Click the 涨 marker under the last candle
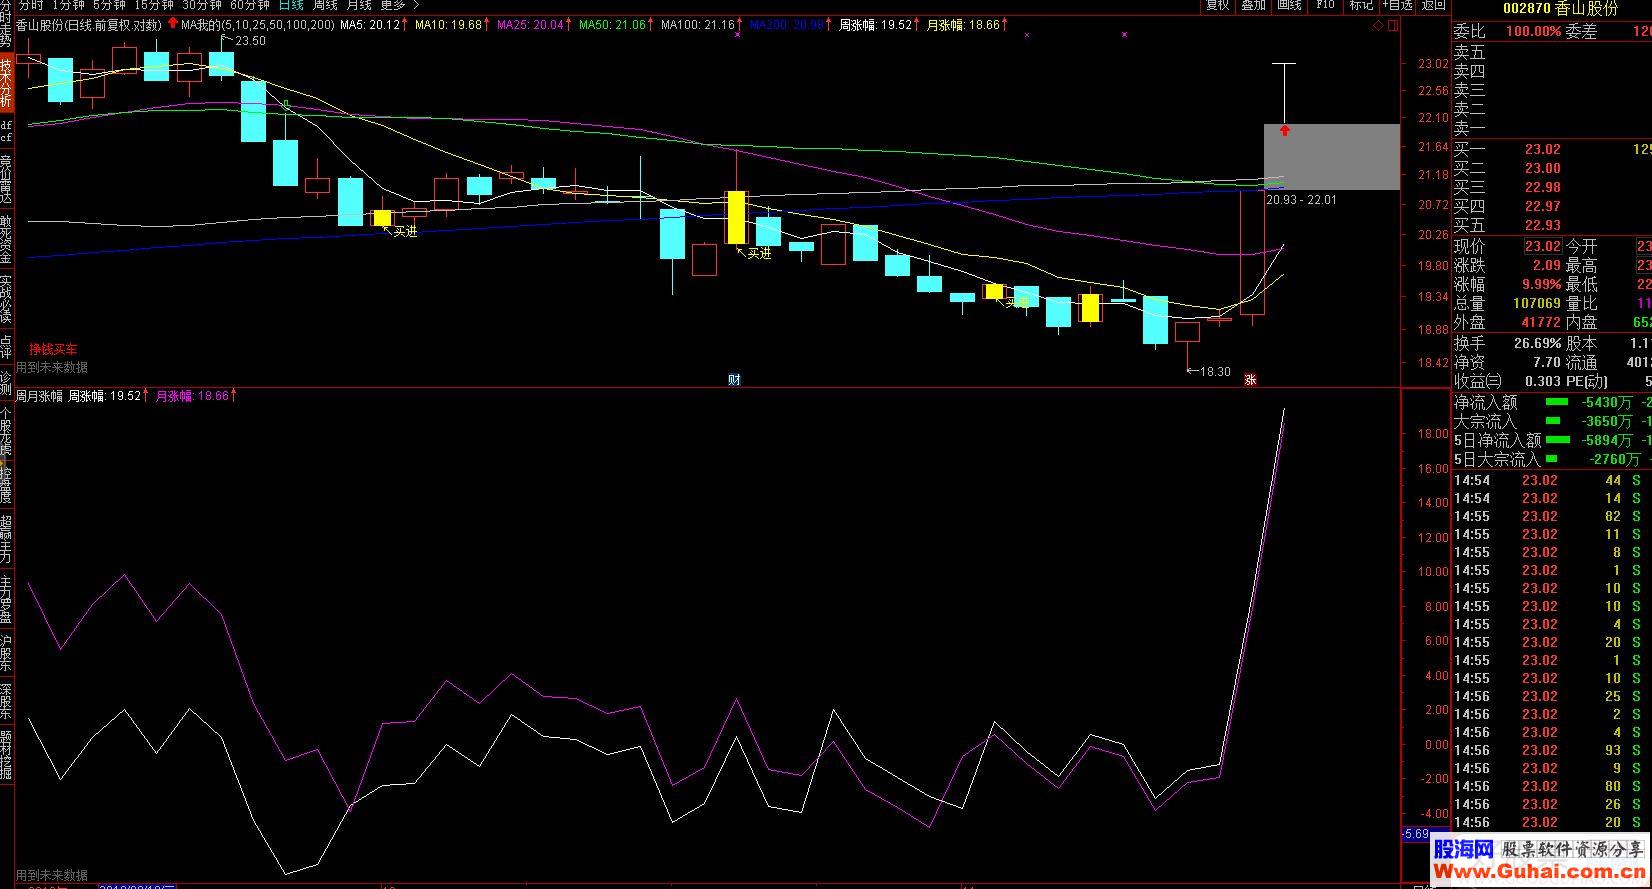The width and height of the screenshot is (1652, 889). point(1250,379)
